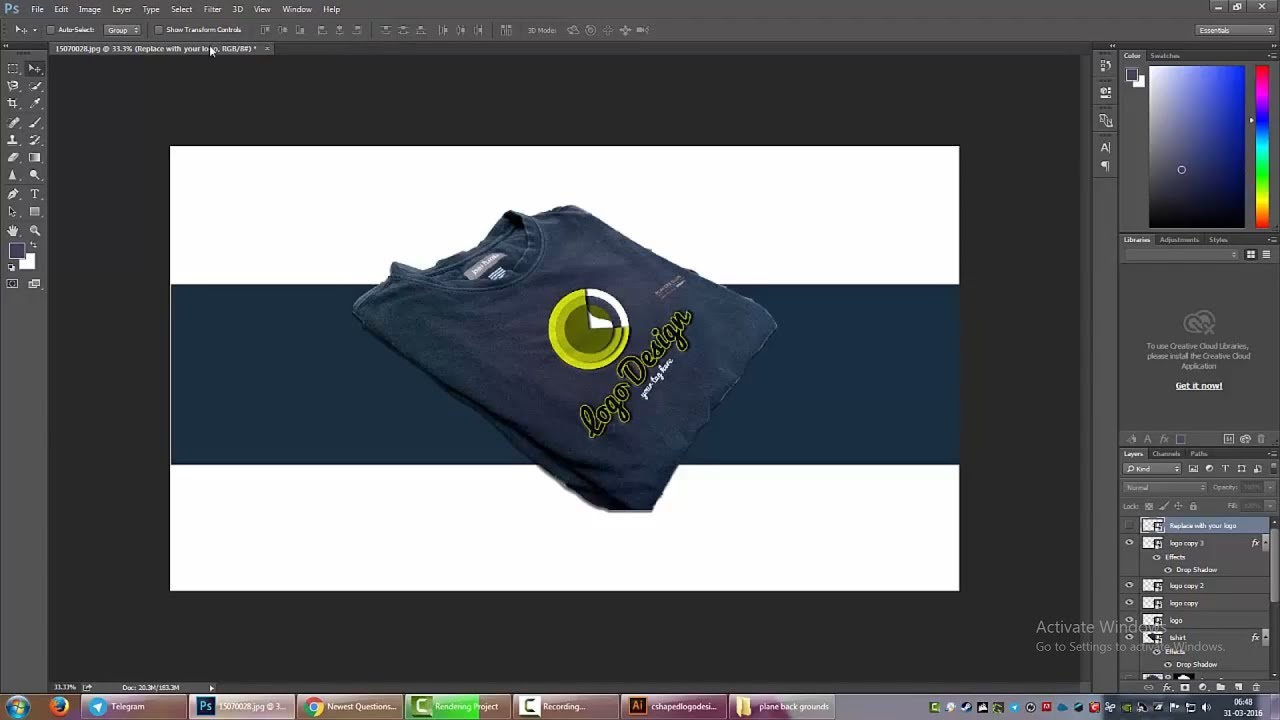Viewport: 1280px width, 720px height.
Task: Hide the 'logo copy 2' layer
Action: 1130,585
